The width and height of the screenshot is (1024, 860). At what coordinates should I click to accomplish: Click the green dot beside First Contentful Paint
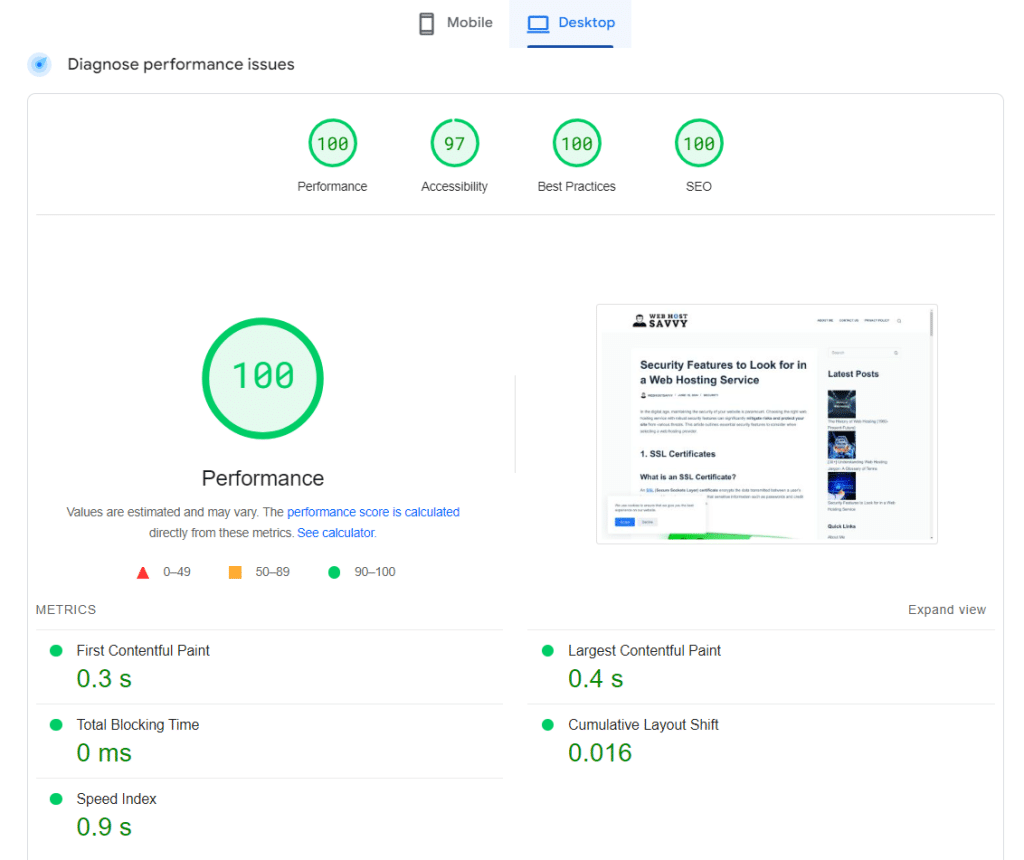point(57,650)
